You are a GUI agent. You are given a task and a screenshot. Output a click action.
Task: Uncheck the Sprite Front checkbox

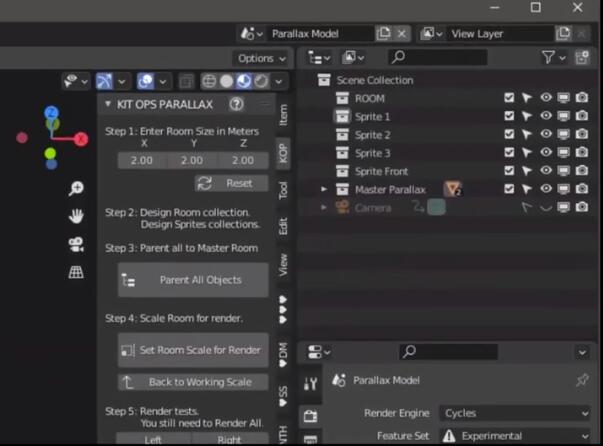509,171
